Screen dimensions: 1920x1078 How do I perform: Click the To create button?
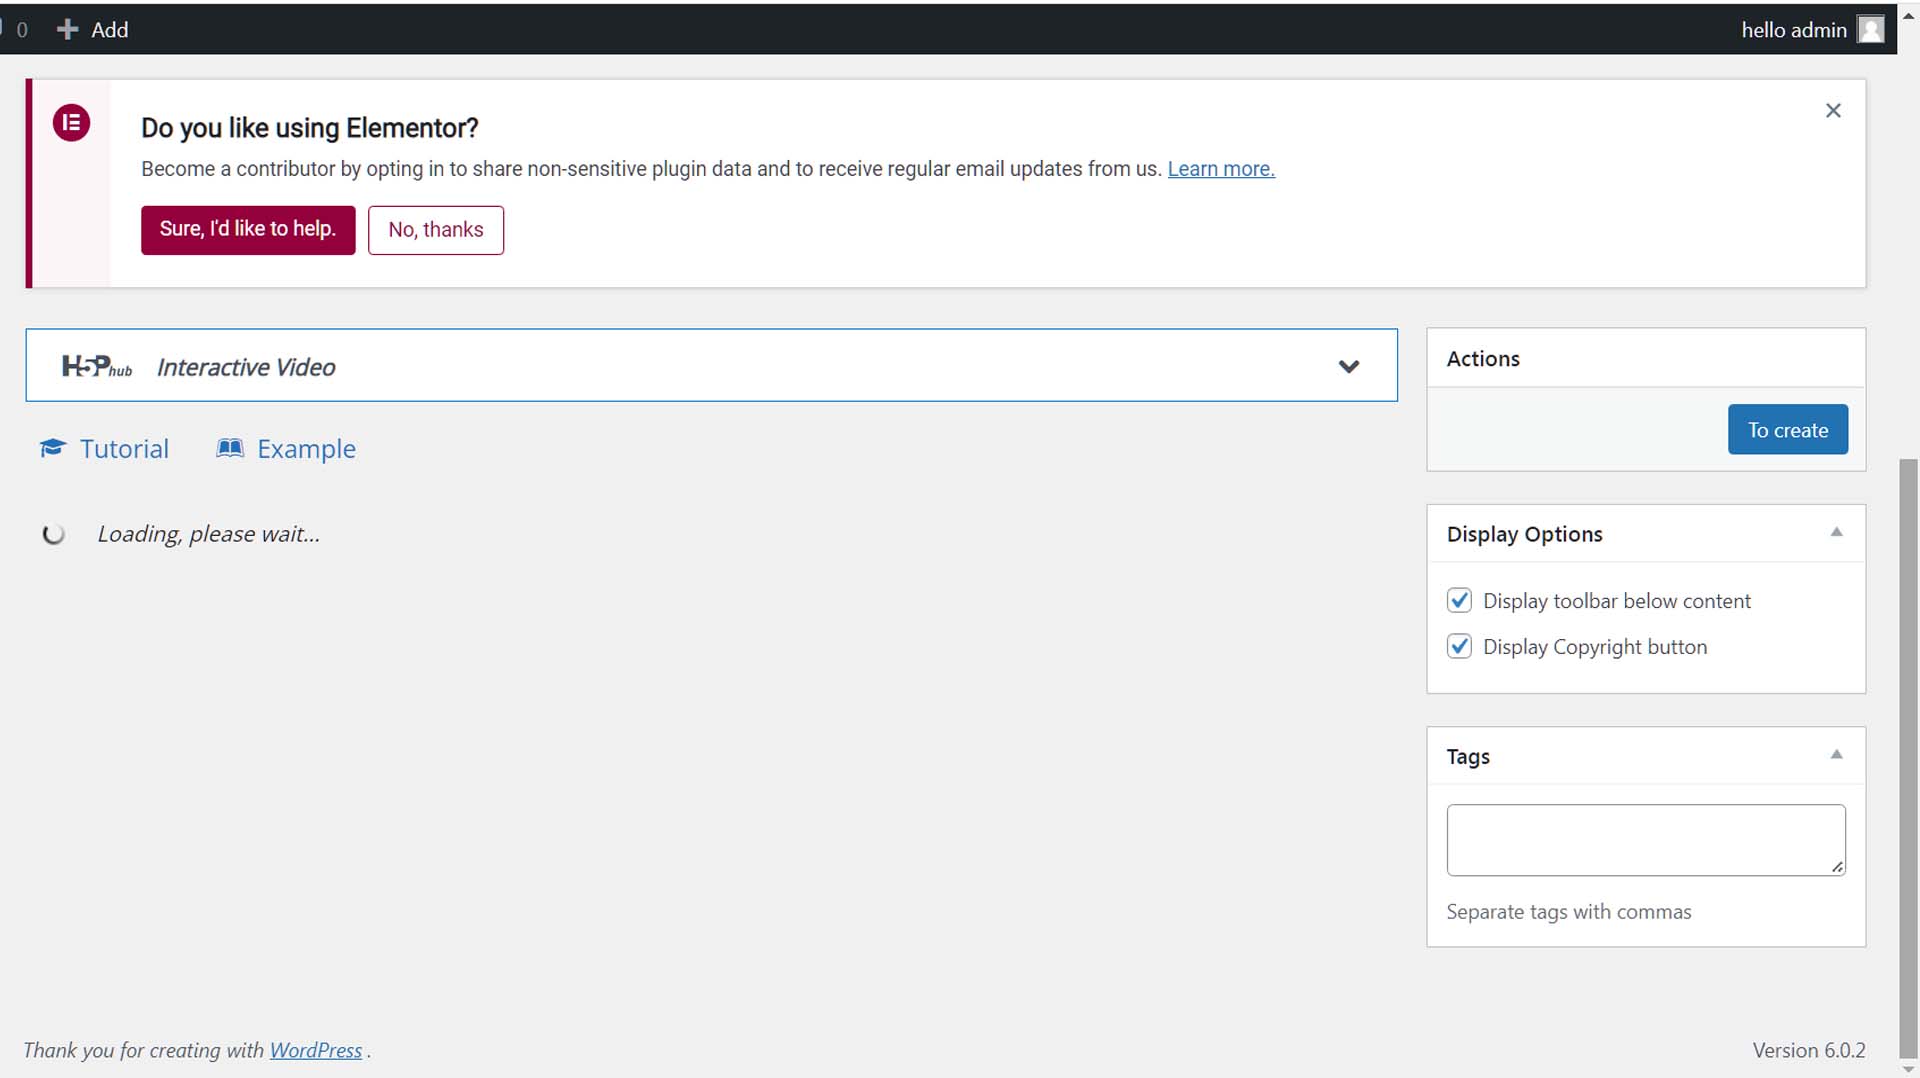(1787, 430)
